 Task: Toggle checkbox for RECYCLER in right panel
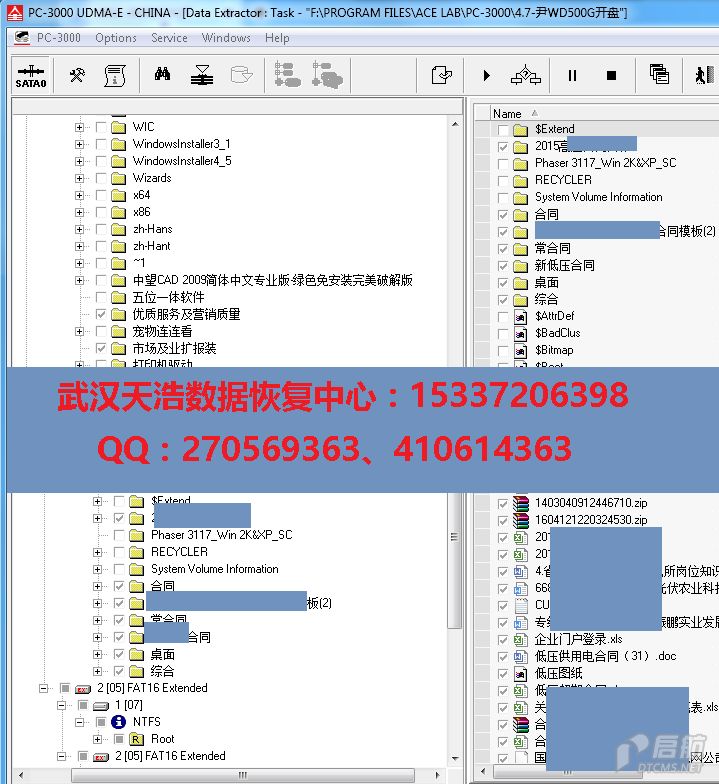pos(503,180)
